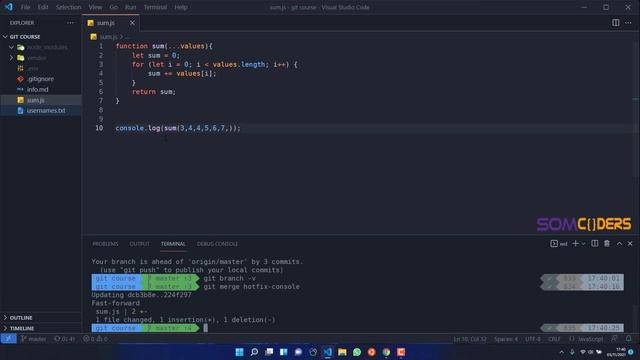Click the vendor folder icon

(x=20, y=58)
